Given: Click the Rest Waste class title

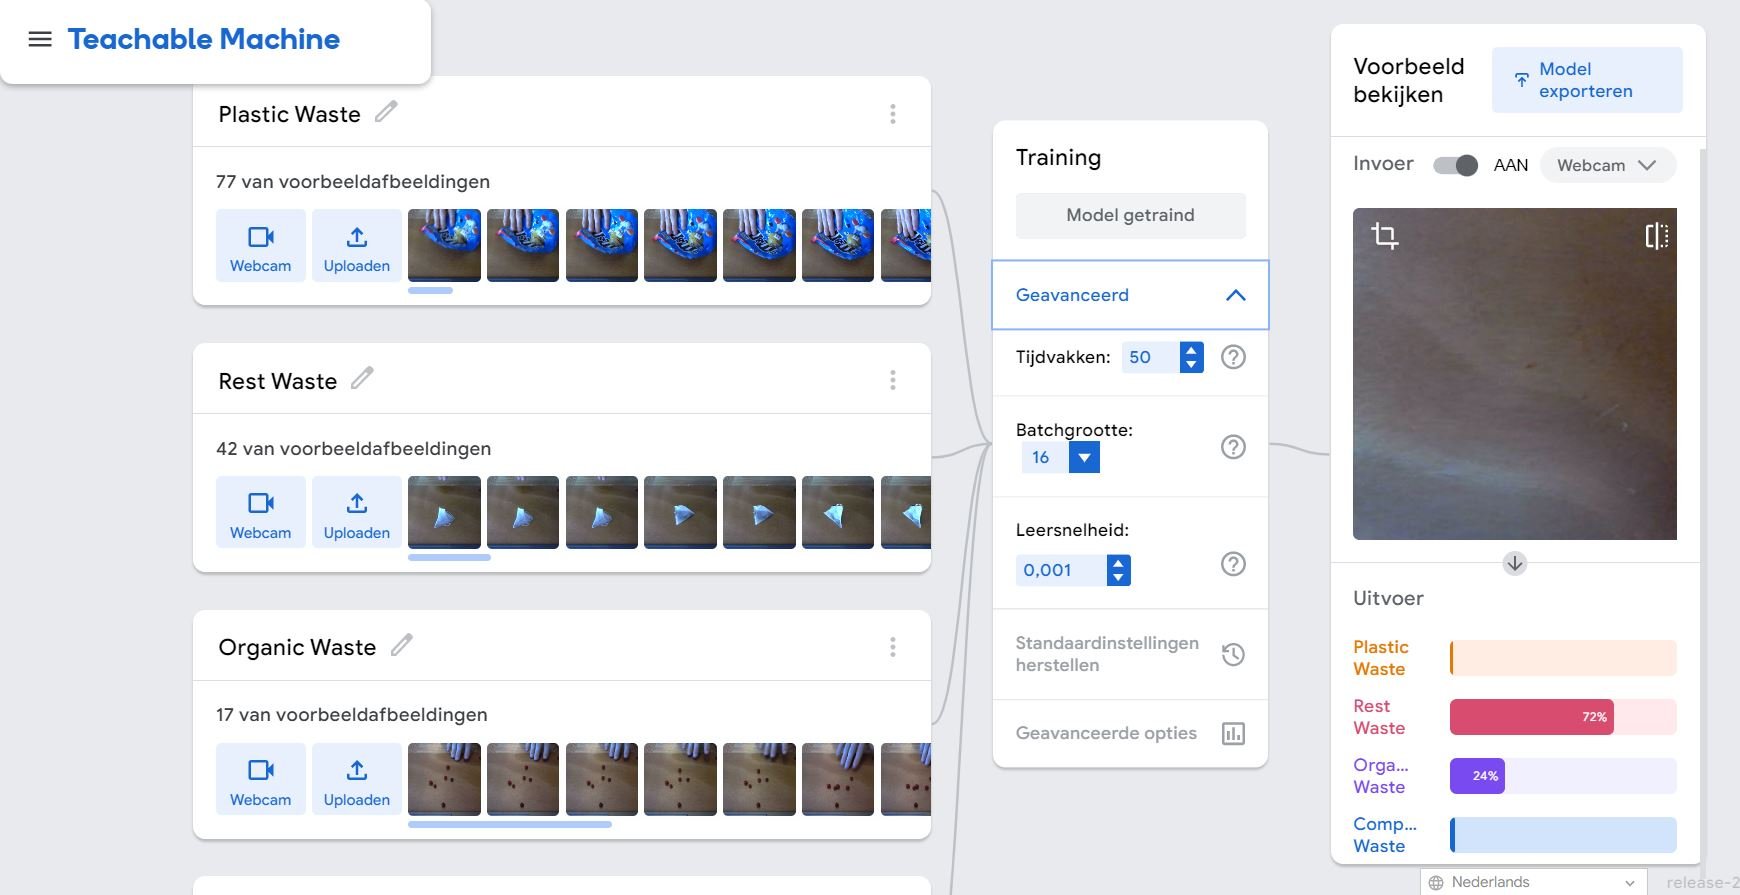Looking at the screenshot, I should [x=277, y=381].
